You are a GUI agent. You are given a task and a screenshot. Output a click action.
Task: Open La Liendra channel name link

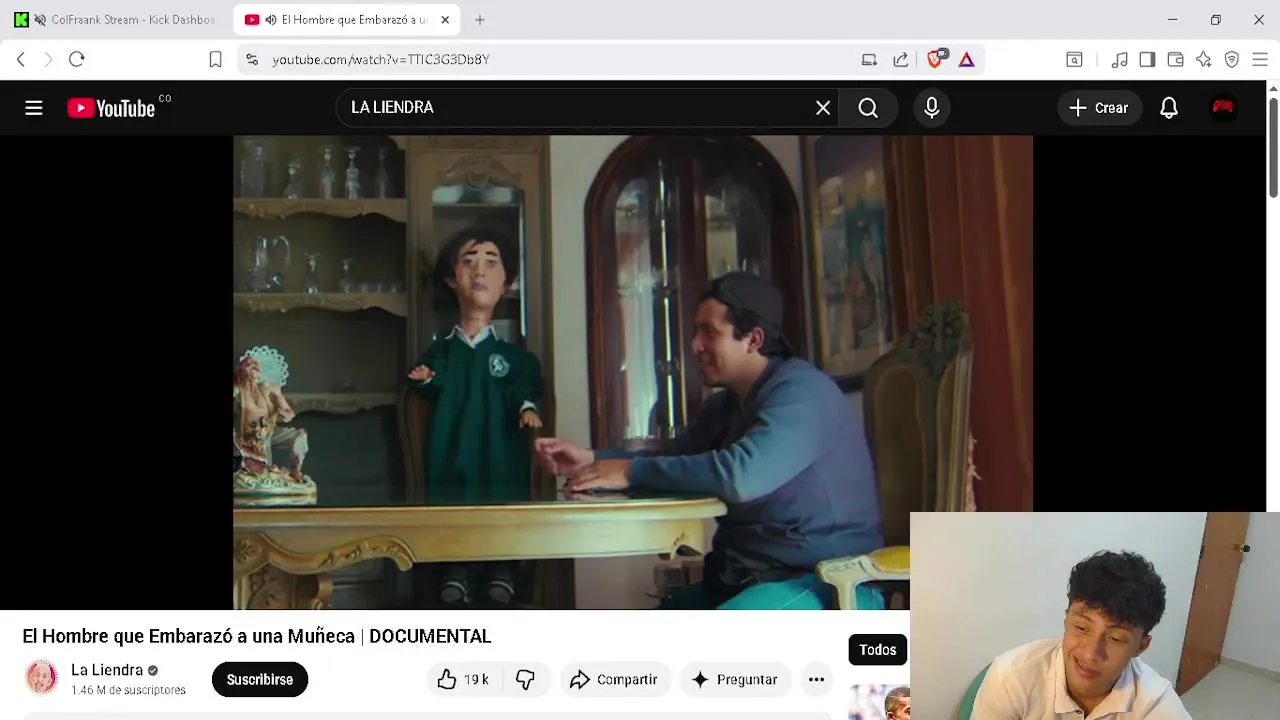point(107,670)
